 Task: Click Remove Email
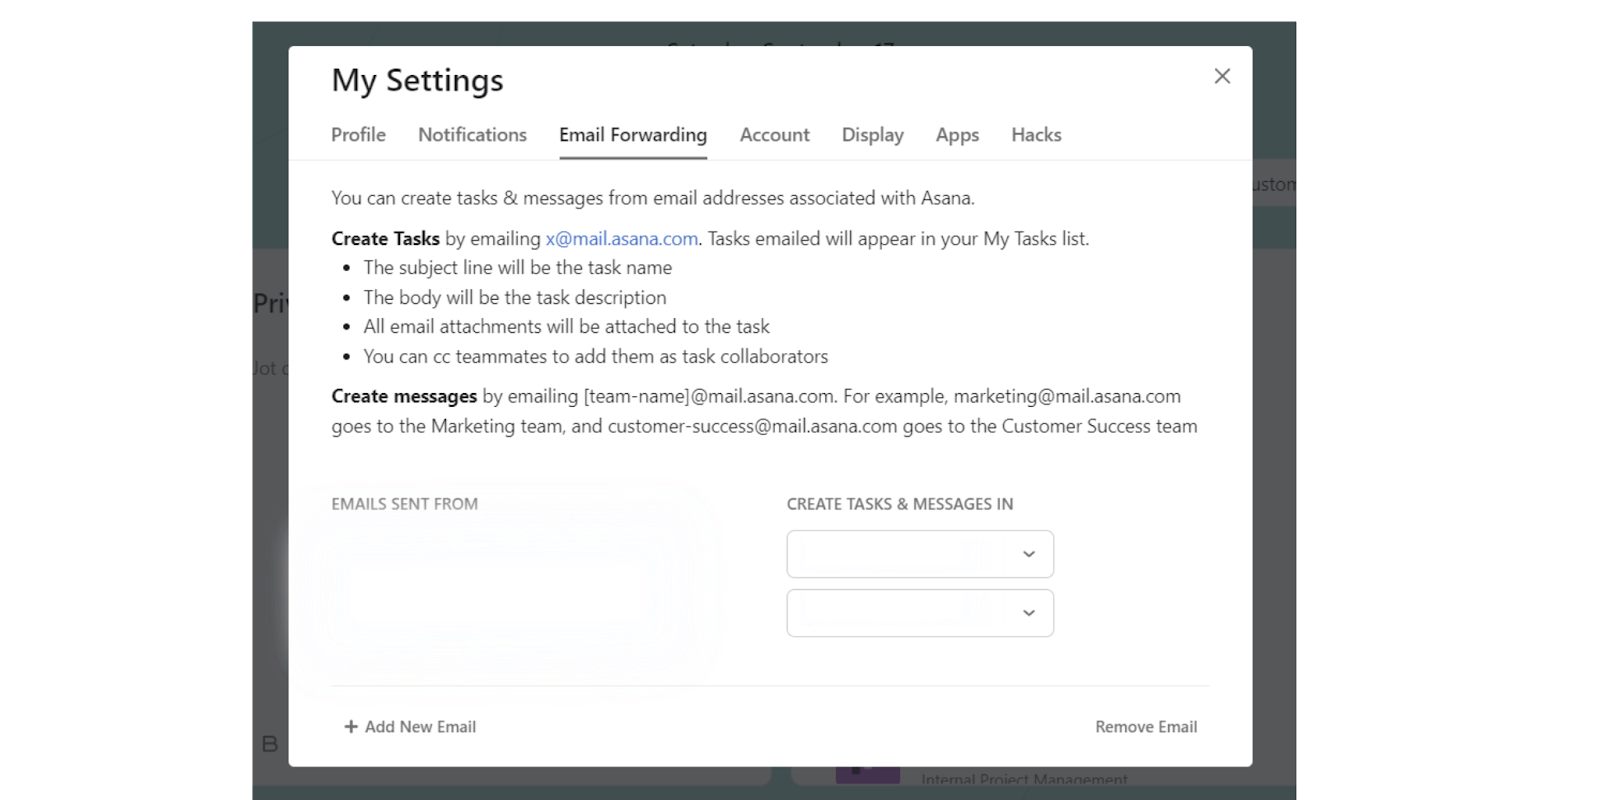(1146, 727)
